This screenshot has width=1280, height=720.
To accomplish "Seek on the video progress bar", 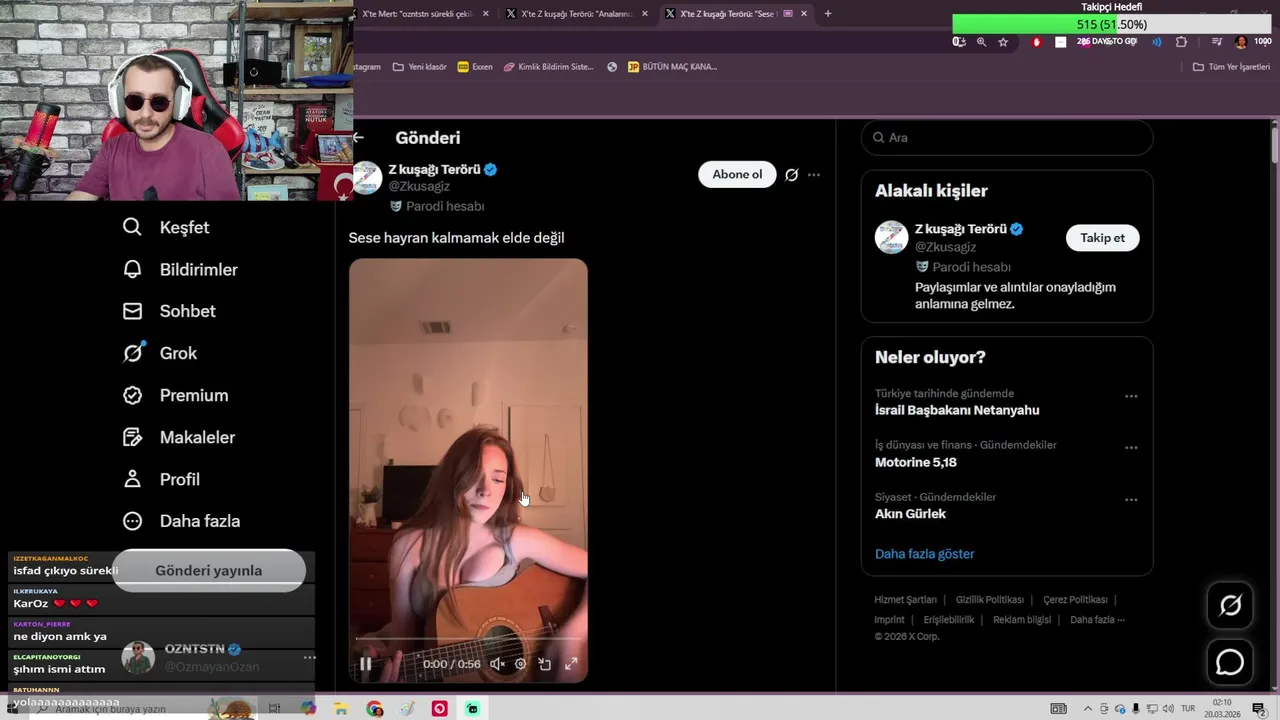I will pyautogui.click(x=468, y=638).
